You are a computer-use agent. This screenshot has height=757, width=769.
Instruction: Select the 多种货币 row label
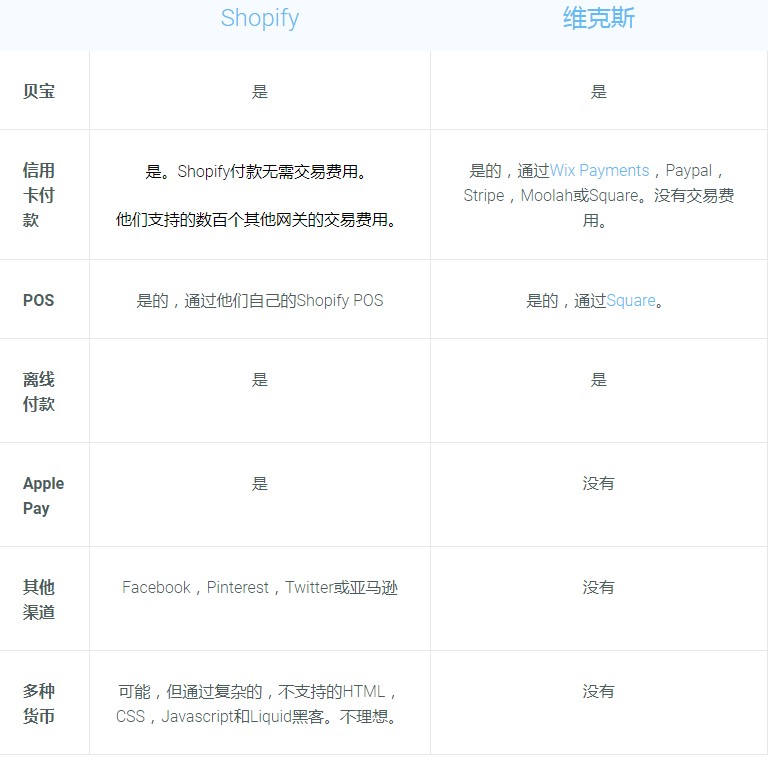pyautogui.click(x=39, y=704)
